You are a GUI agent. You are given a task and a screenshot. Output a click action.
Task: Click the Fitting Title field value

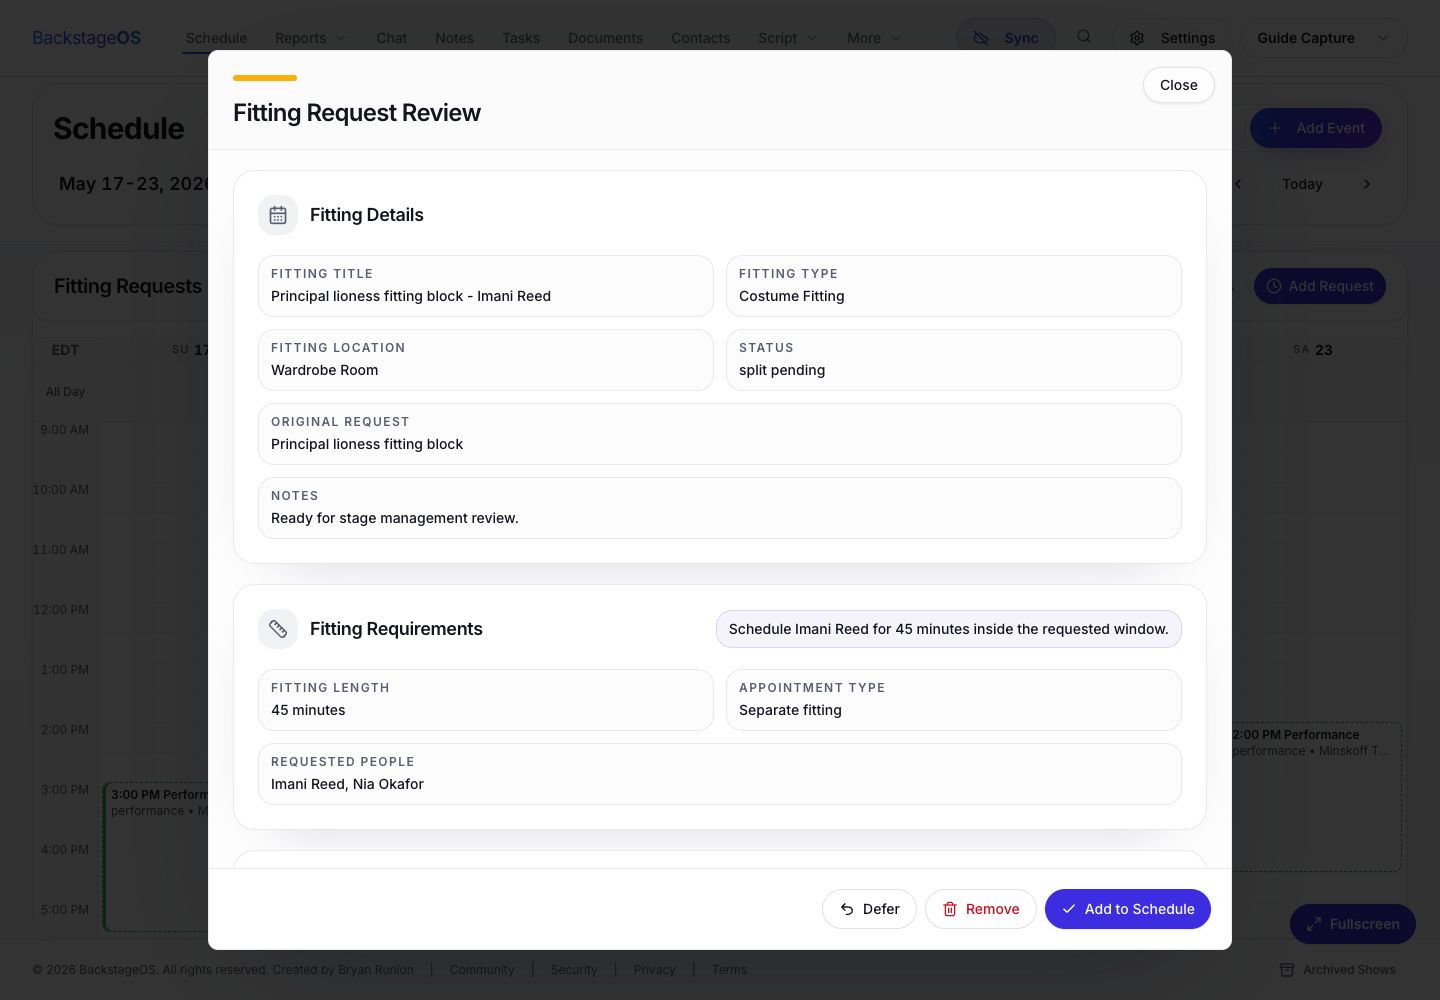pyautogui.click(x=411, y=296)
